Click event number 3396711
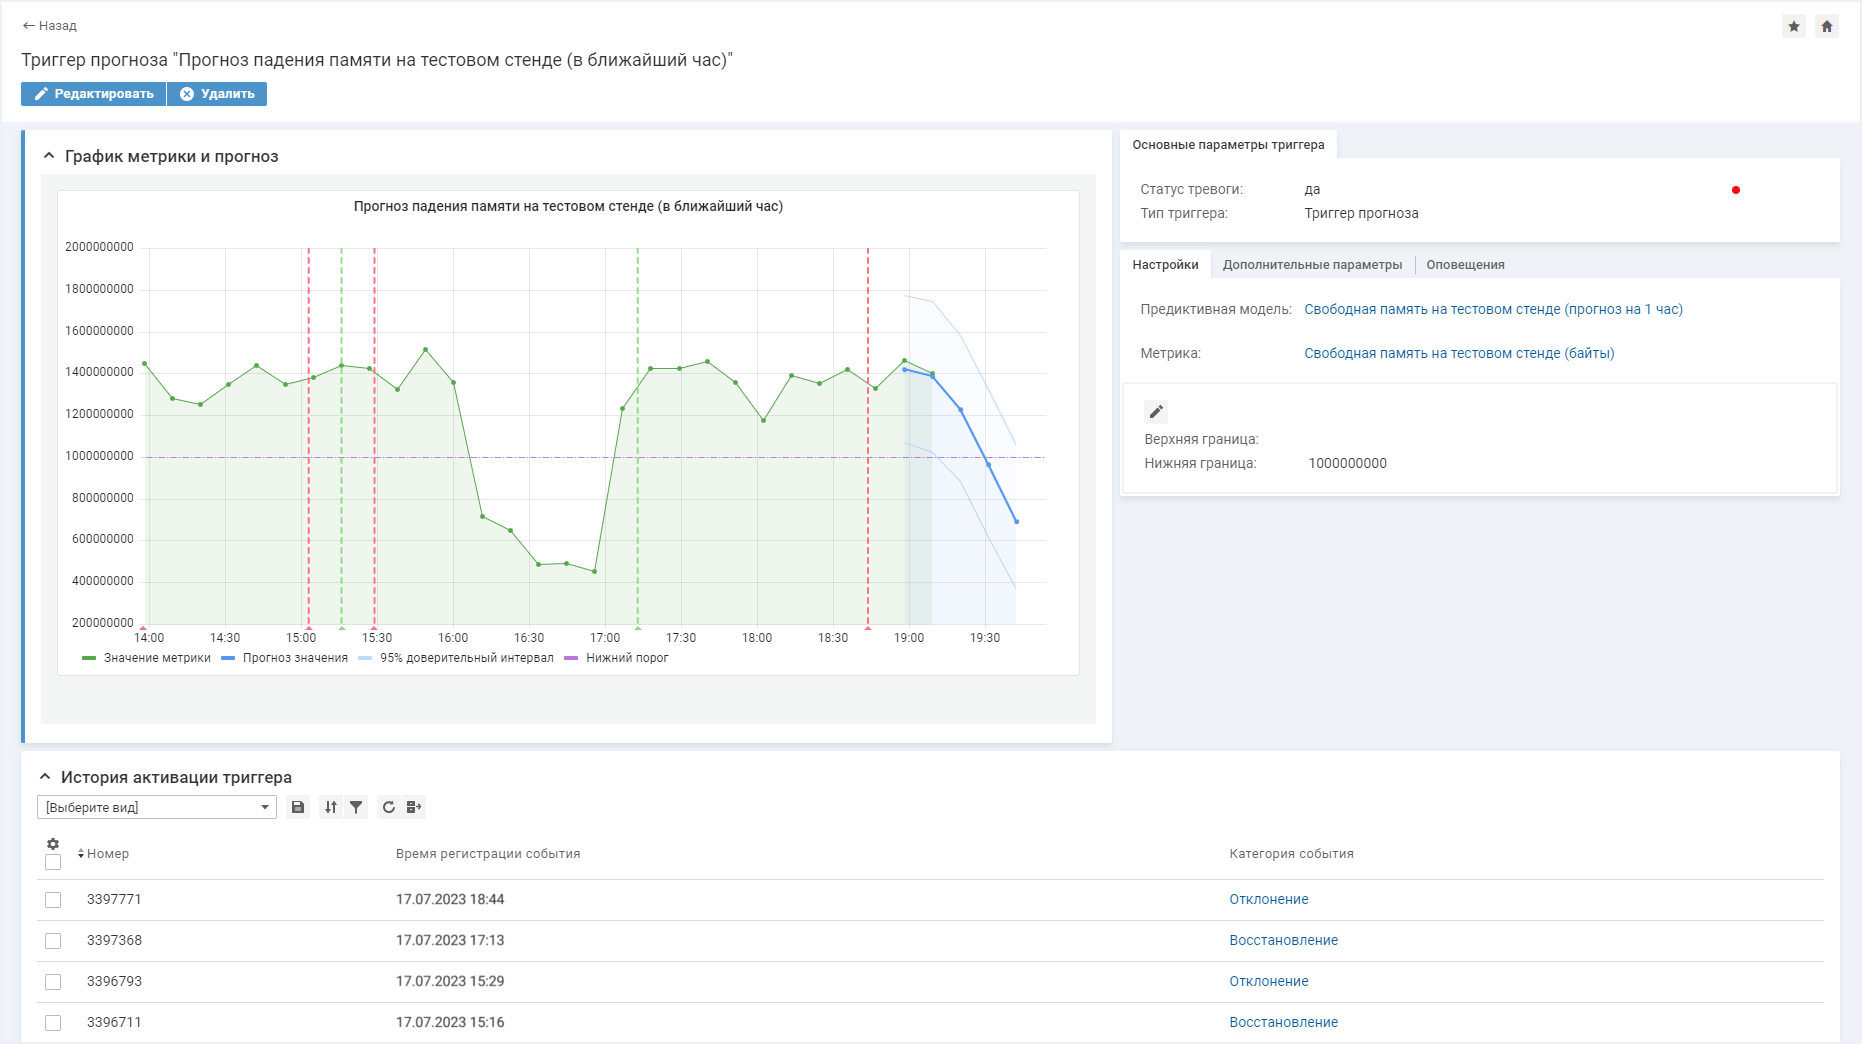This screenshot has width=1862, height=1044. [114, 1022]
